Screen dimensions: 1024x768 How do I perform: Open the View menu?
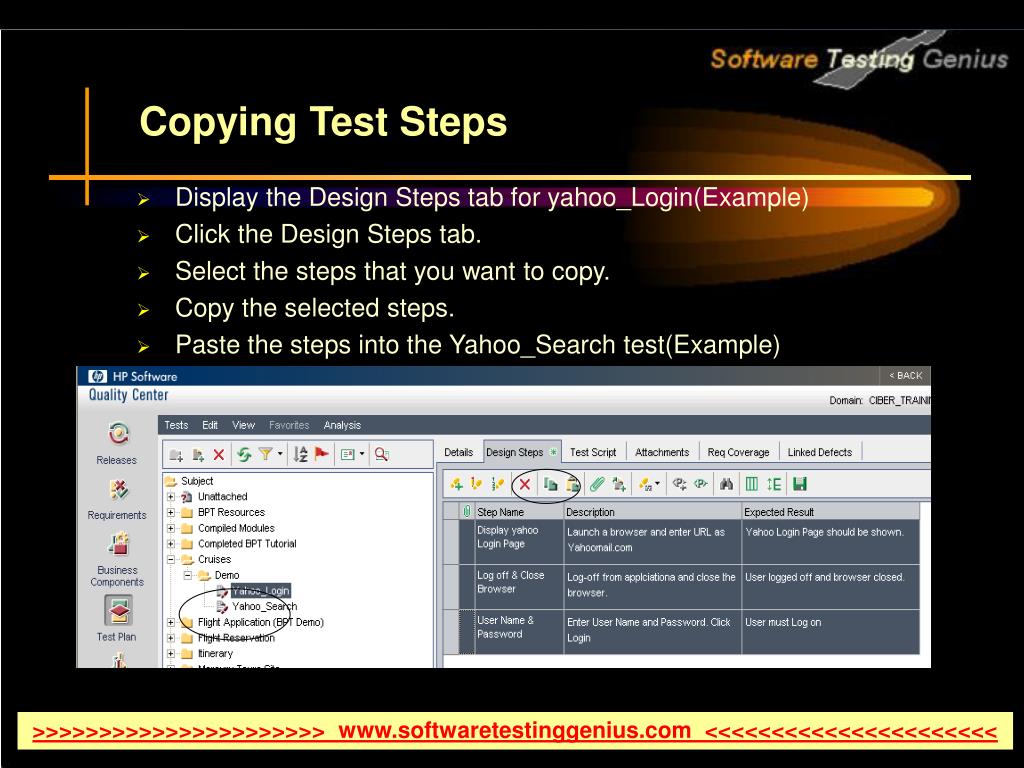point(244,424)
